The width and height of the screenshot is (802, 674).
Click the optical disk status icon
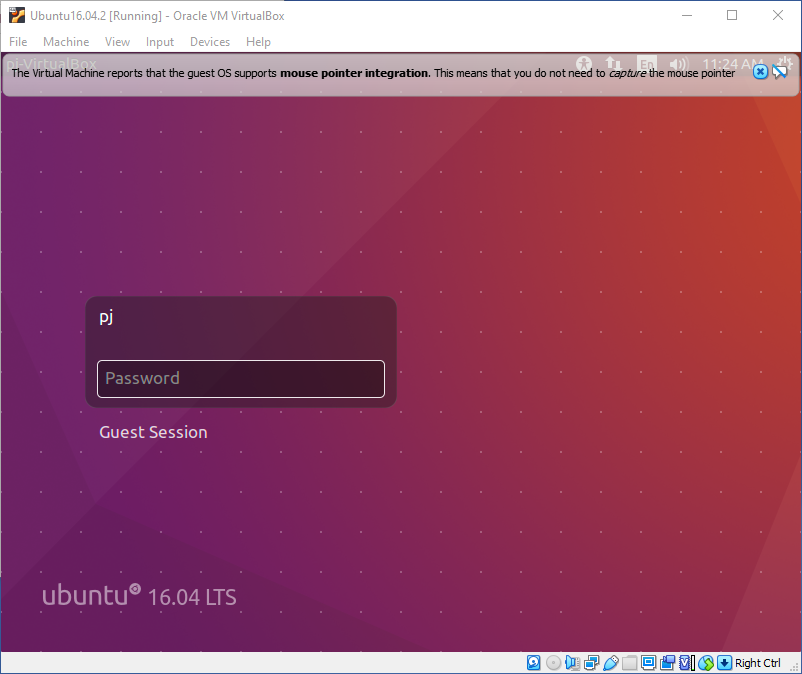click(553, 663)
